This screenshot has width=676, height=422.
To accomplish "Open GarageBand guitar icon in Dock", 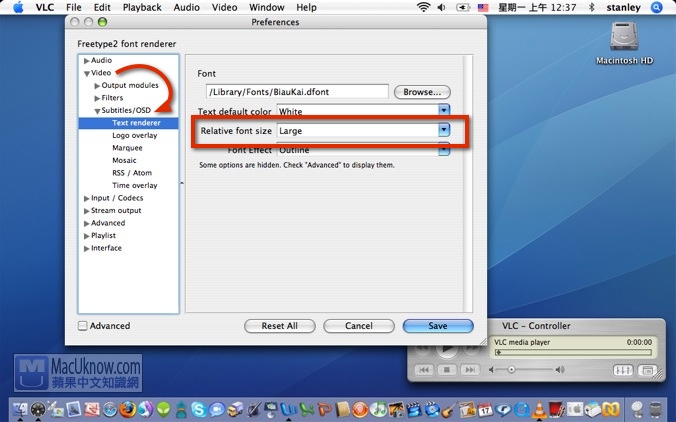I will [450, 409].
